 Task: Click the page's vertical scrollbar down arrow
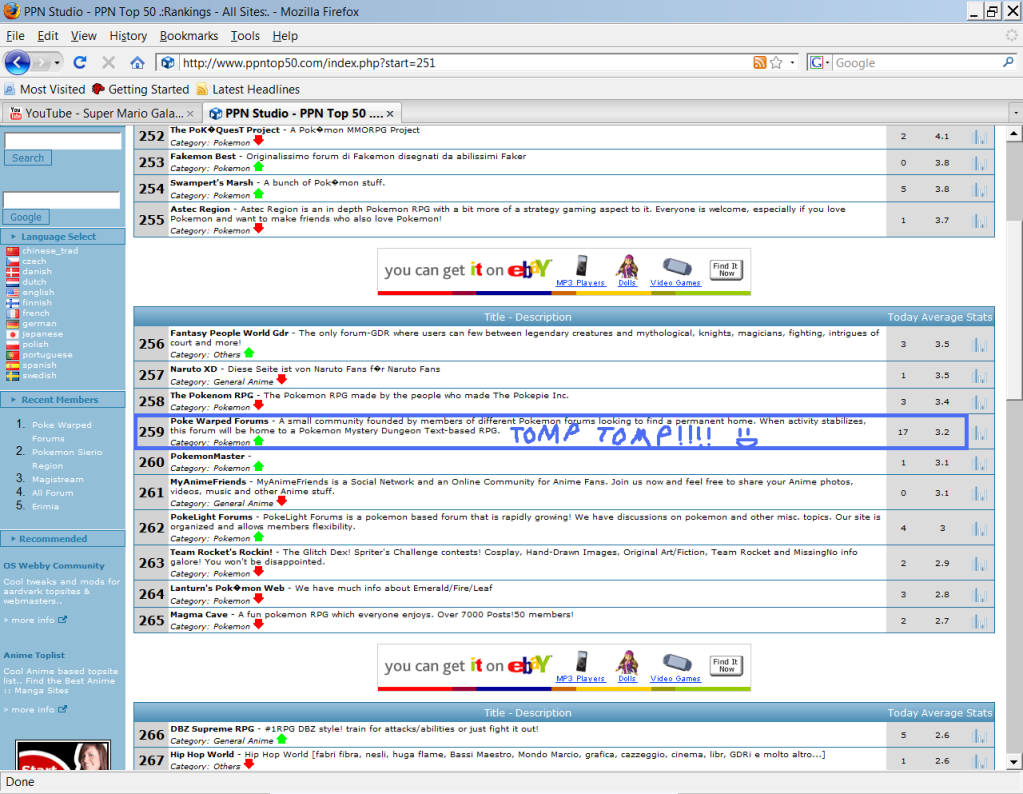1013,761
